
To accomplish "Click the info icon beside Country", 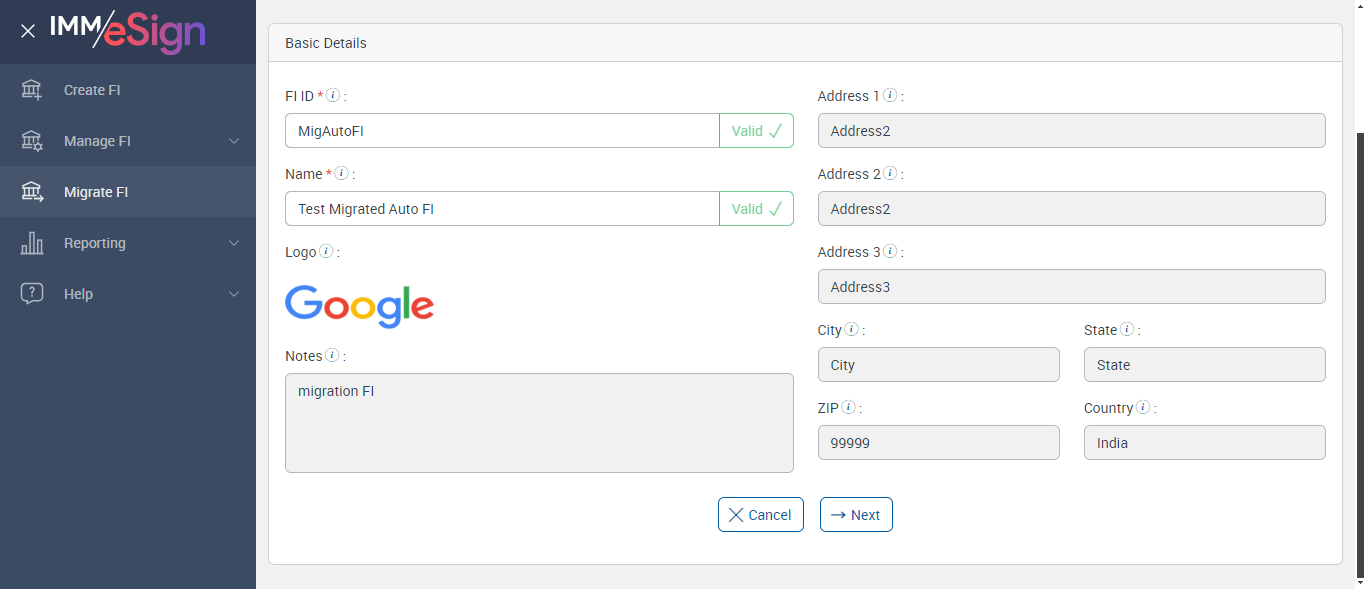I will (x=1143, y=408).
